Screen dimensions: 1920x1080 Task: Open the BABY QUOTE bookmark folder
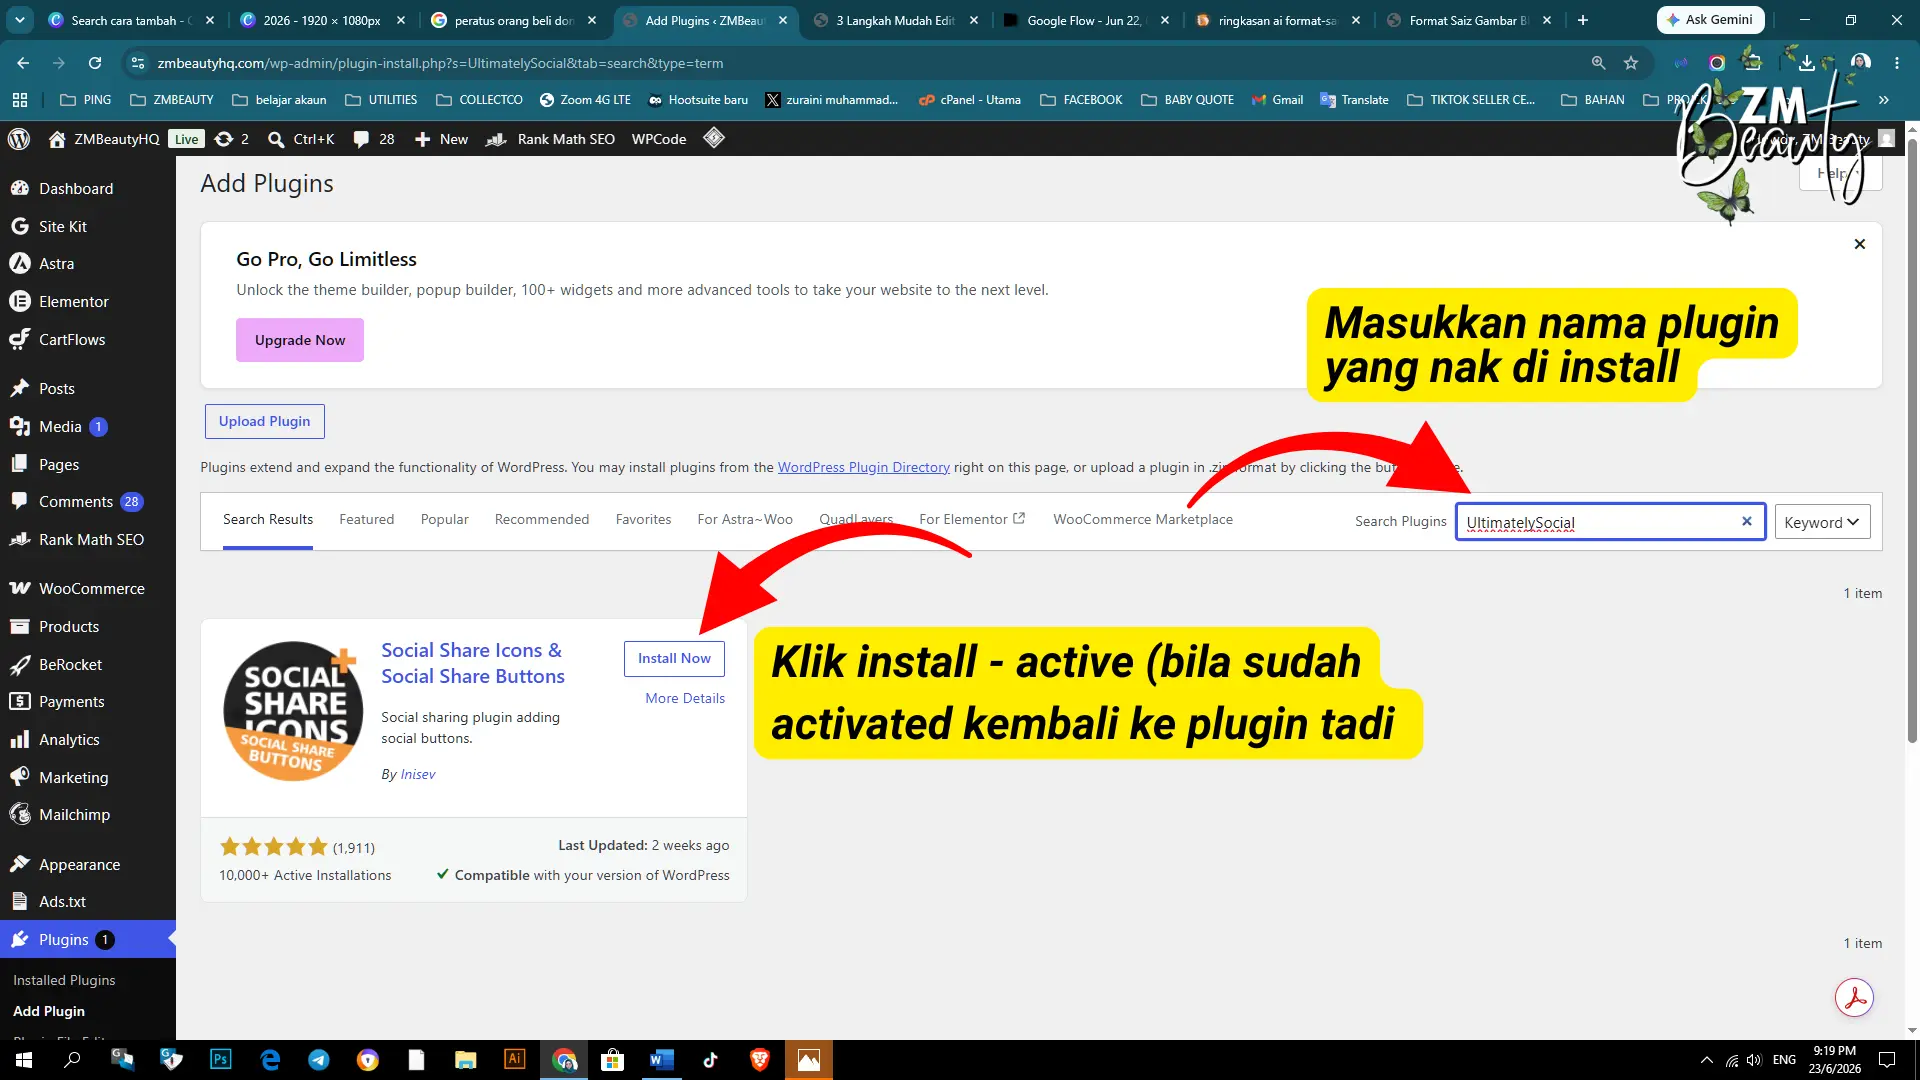[x=1187, y=100]
